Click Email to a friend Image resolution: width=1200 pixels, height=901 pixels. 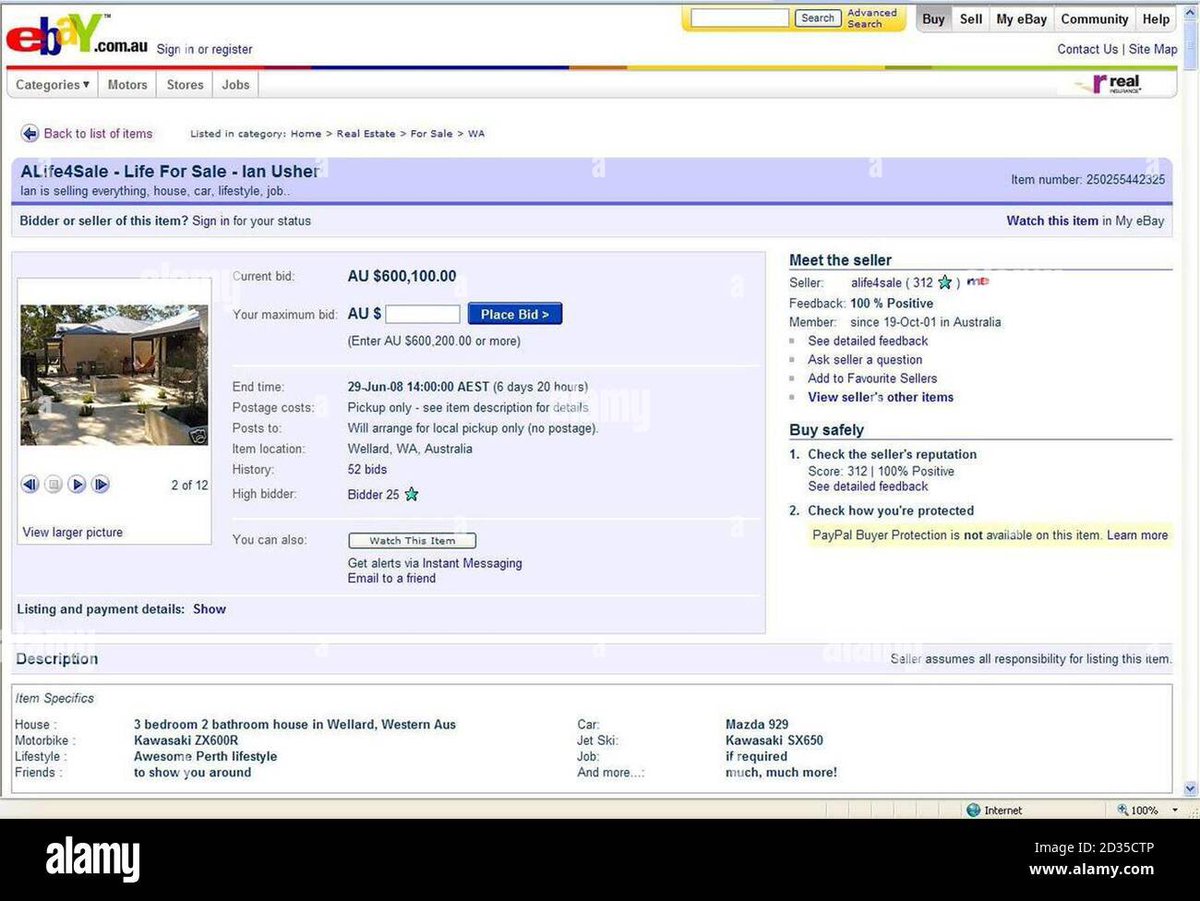tap(392, 578)
